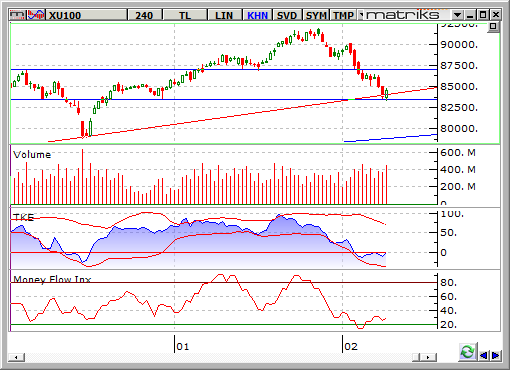
Task: Change the 240 period setting
Action: [144, 15]
